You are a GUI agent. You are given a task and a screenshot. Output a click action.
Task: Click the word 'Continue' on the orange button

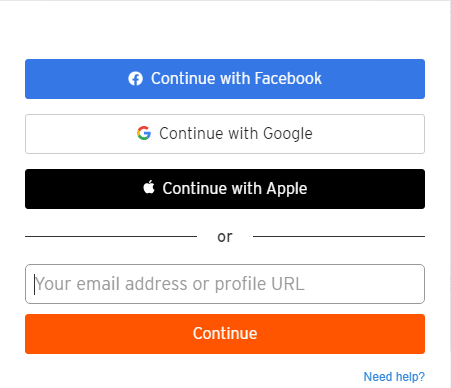pyautogui.click(x=225, y=333)
